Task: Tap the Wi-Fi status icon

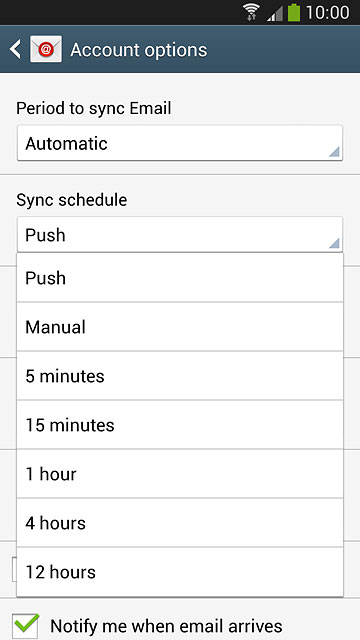Action: point(252,12)
